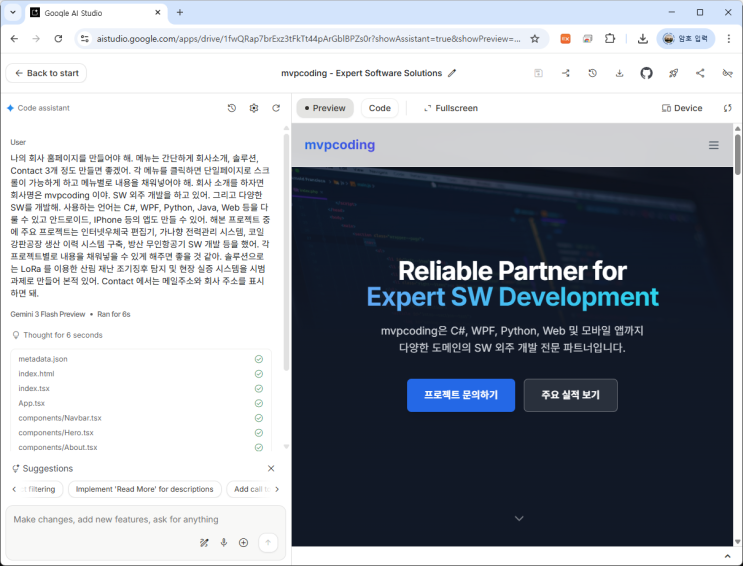
Task: Click the microphone icon in the prompt box
Action: [x=224, y=542]
